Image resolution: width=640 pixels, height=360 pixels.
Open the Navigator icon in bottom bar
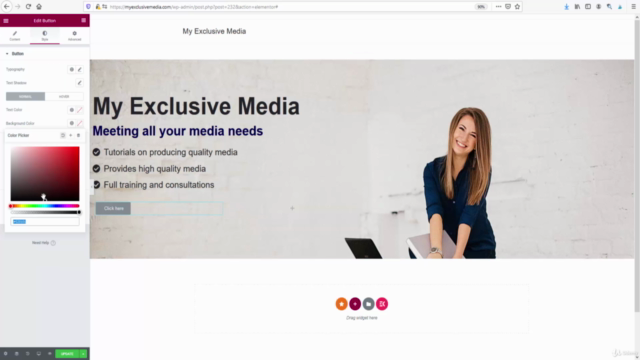pos(17,353)
